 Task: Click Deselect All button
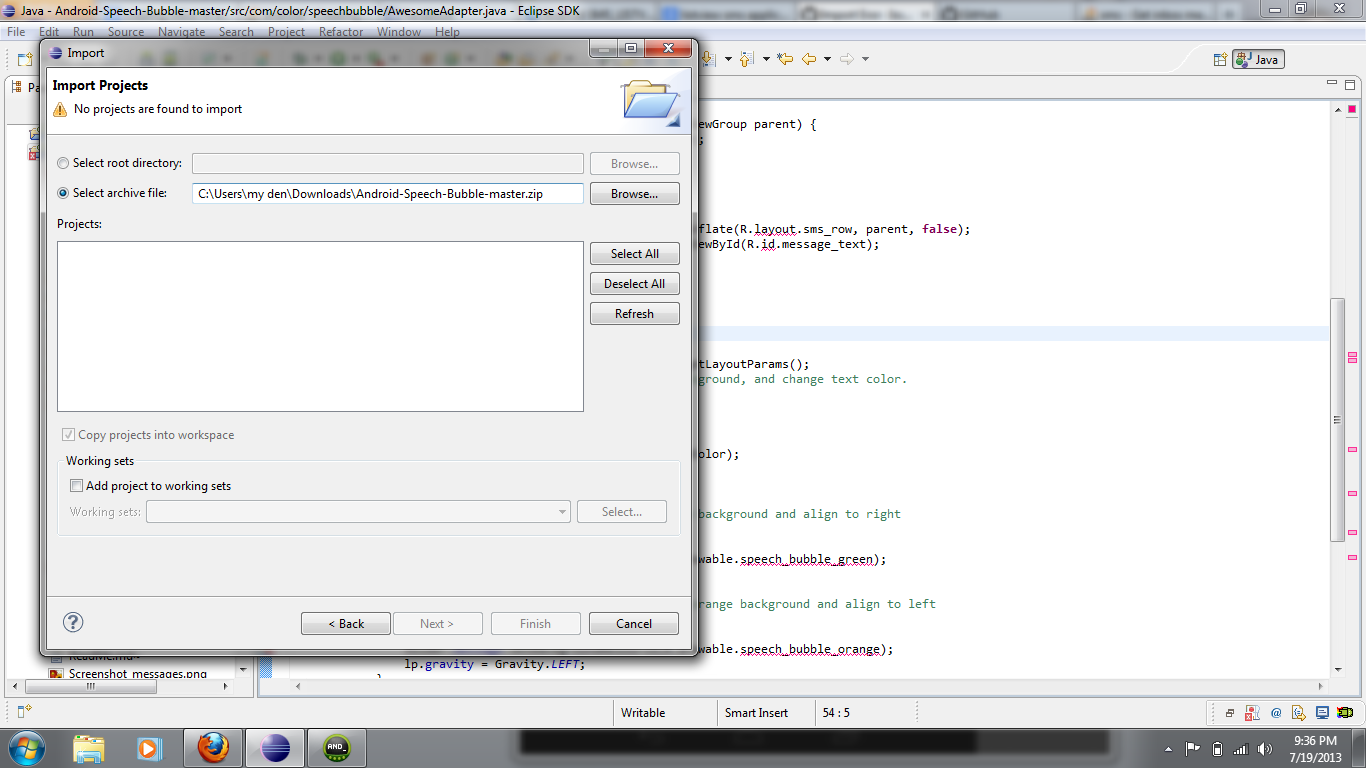634,283
